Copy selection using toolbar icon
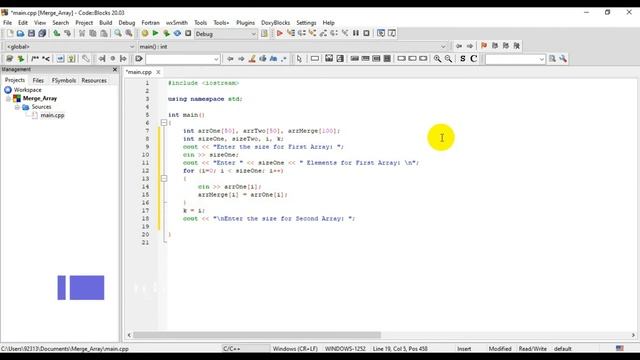This screenshot has height=360, width=640. [x=93, y=33]
